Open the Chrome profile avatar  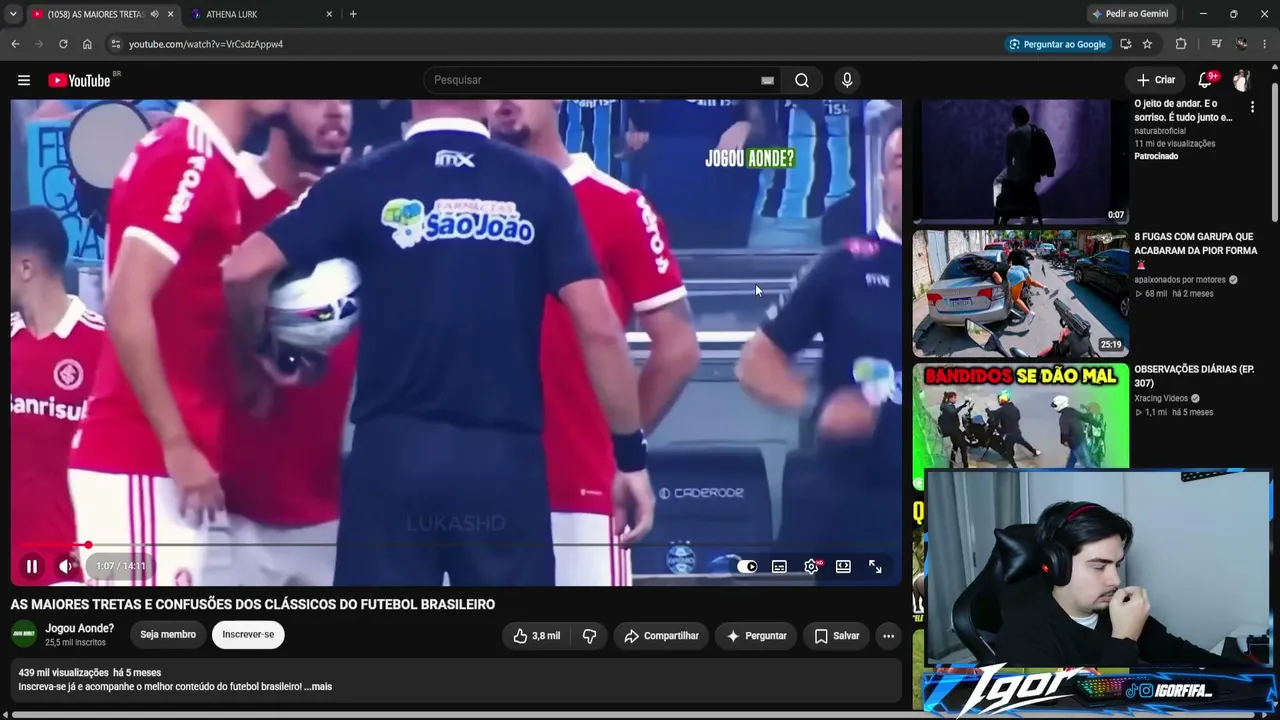1241,44
